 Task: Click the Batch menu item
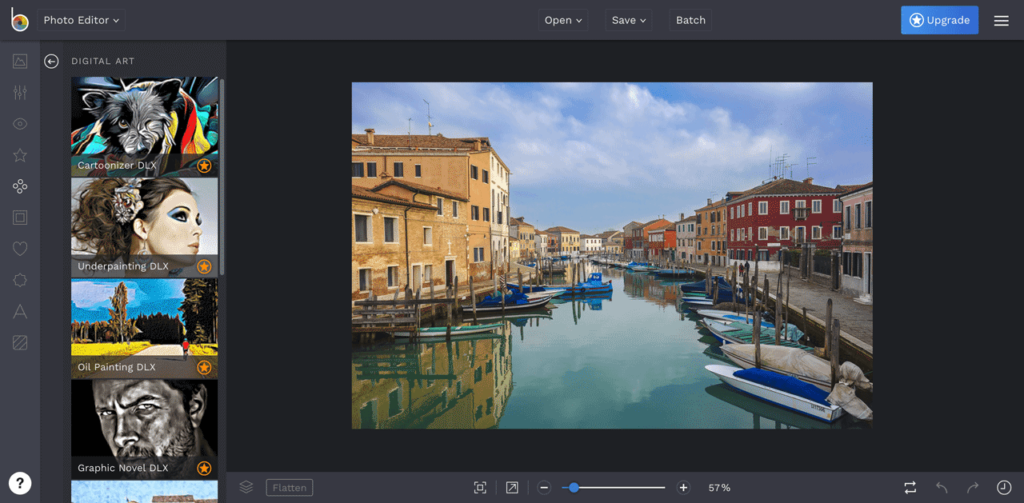click(690, 20)
